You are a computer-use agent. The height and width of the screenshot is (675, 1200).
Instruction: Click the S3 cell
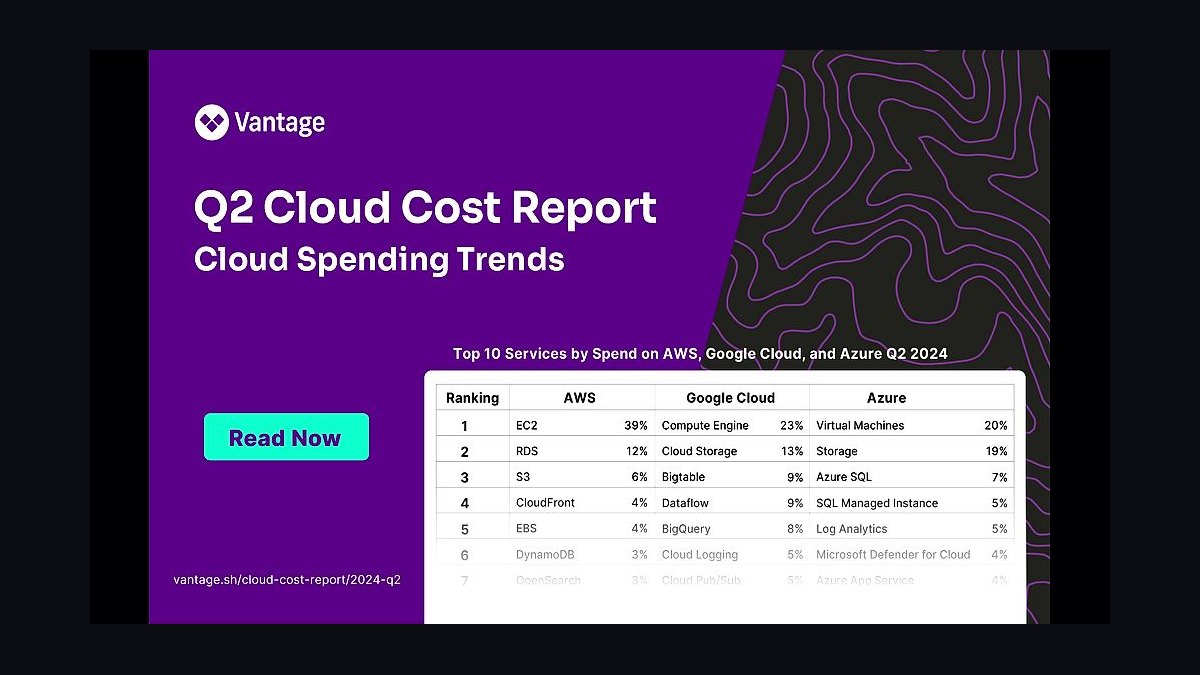click(x=523, y=477)
